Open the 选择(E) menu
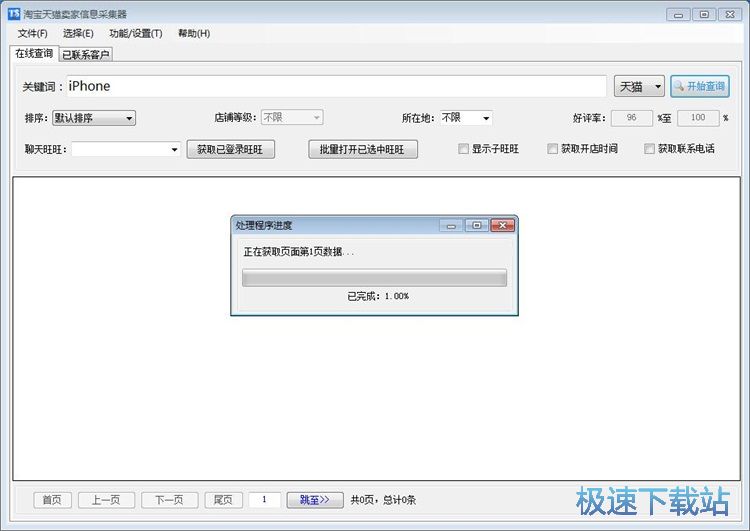The height and width of the screenshot is (531, 750). (x=78, y=33)
